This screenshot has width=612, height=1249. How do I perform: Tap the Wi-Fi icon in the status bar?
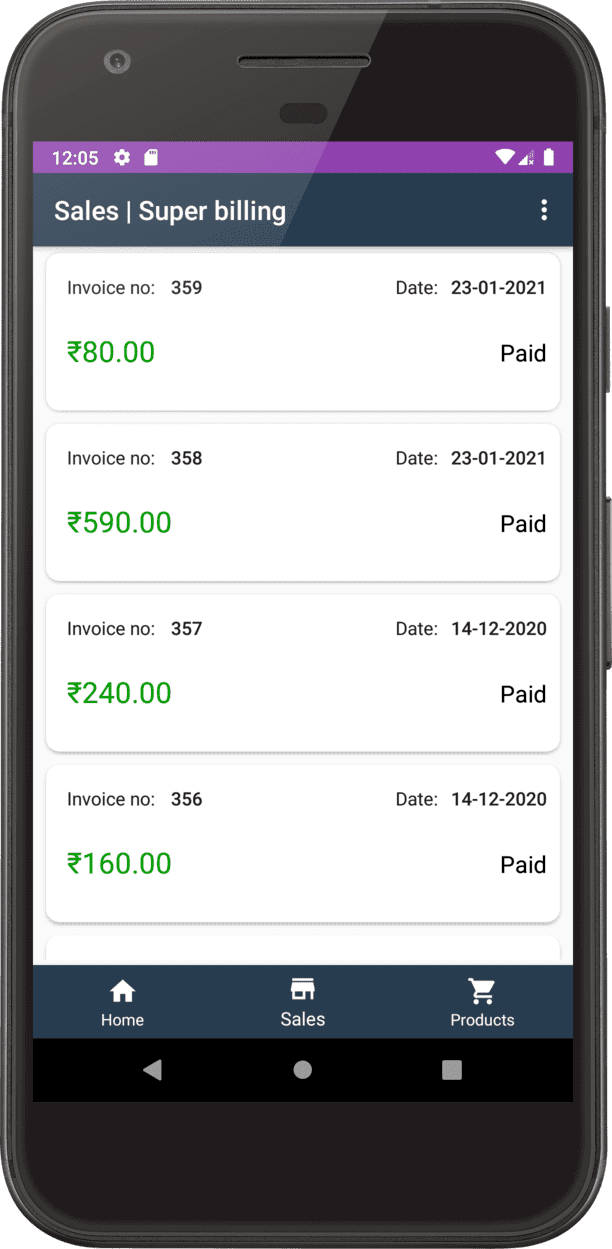click(504, 157)
